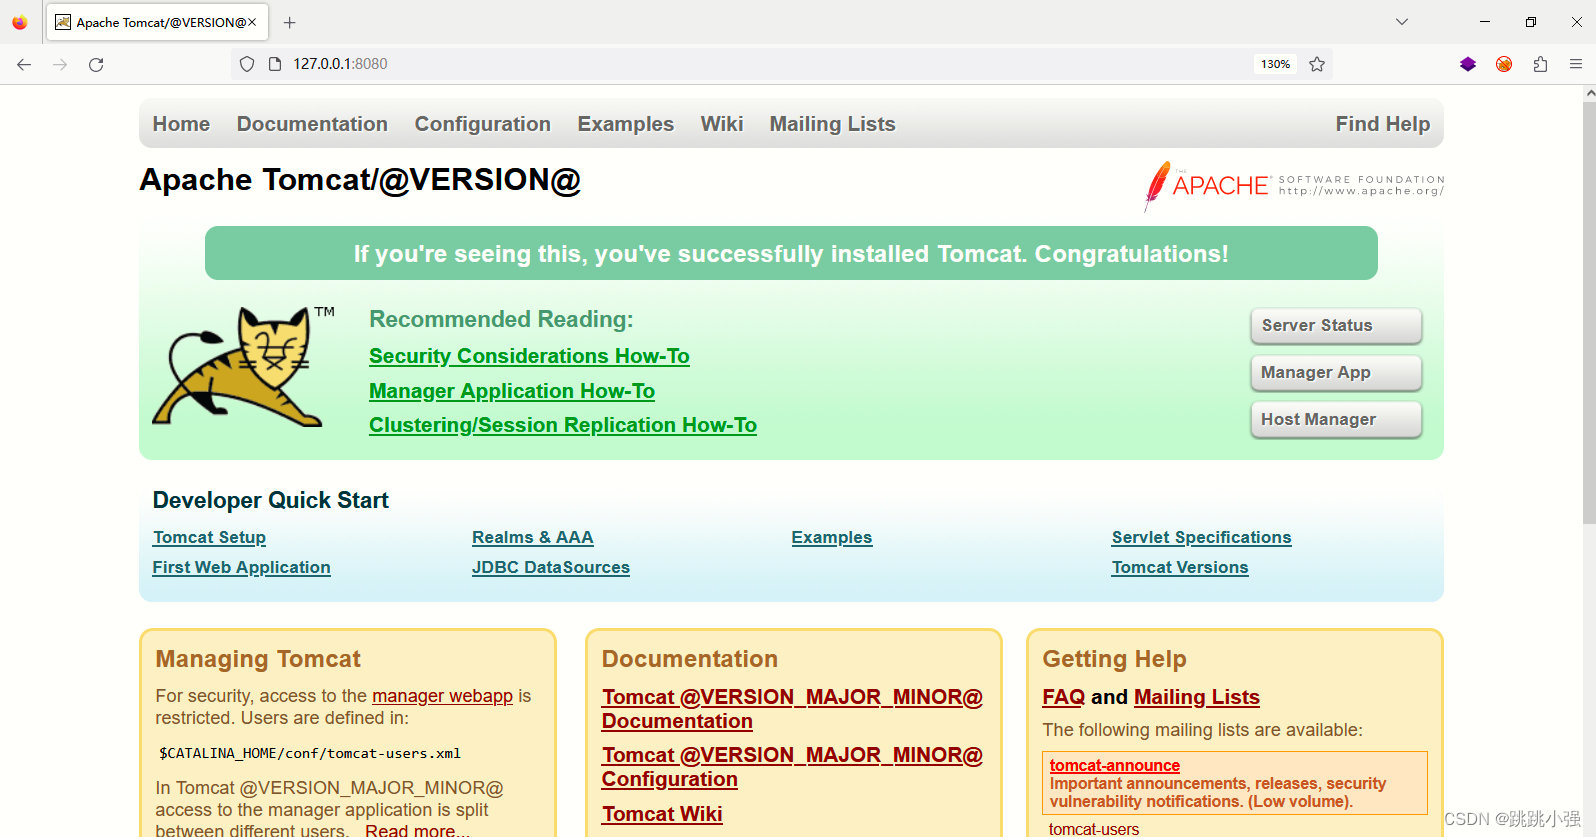The image size is (1596, 837).
Task: Open the FAQ link in Getting Help
Action: [x=1063, y=697]
